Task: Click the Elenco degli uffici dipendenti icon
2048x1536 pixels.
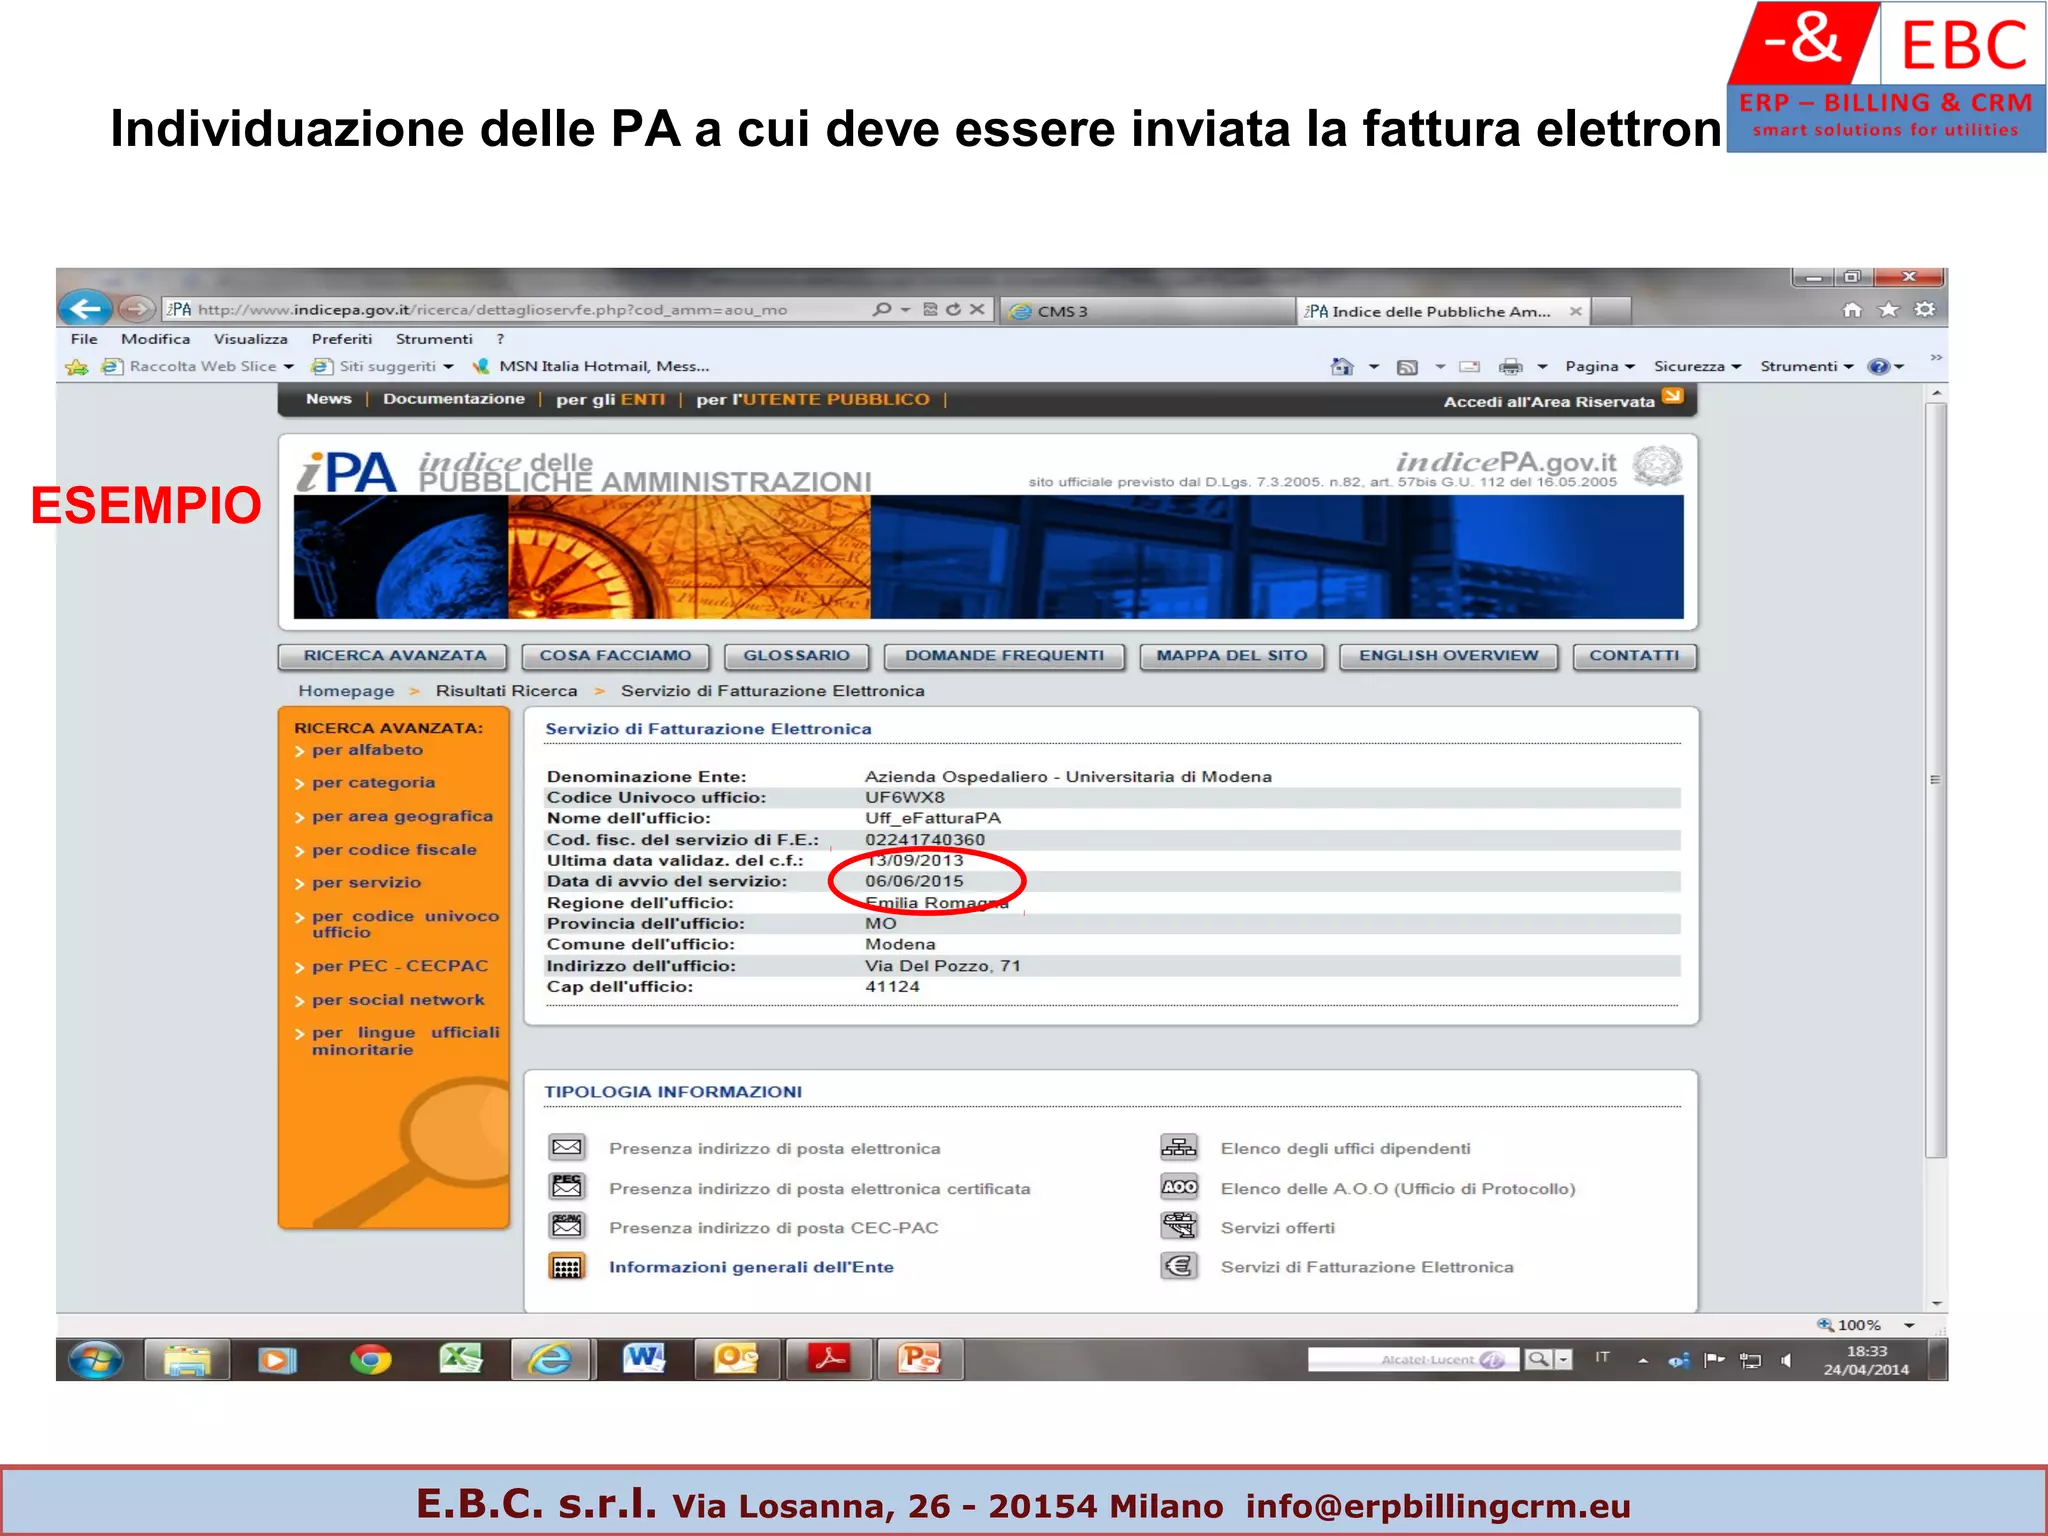Action: click(x=1179, y=1147)
